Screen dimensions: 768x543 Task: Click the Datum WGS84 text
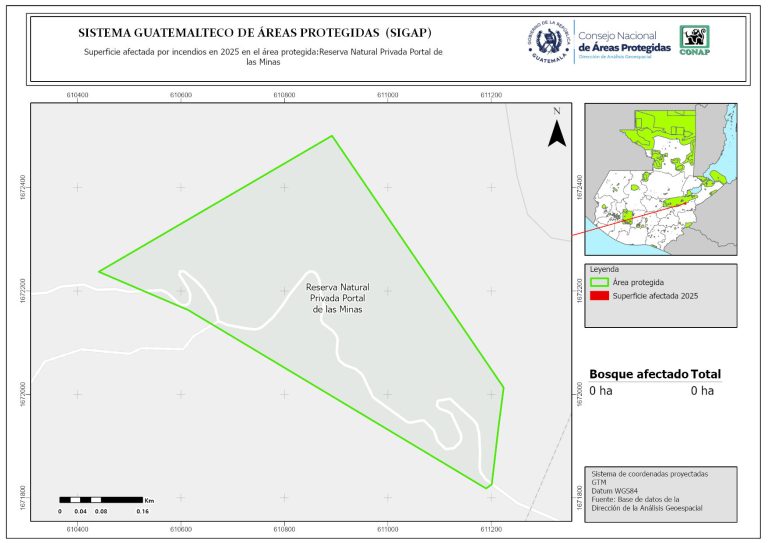click(x=616, y=490)
